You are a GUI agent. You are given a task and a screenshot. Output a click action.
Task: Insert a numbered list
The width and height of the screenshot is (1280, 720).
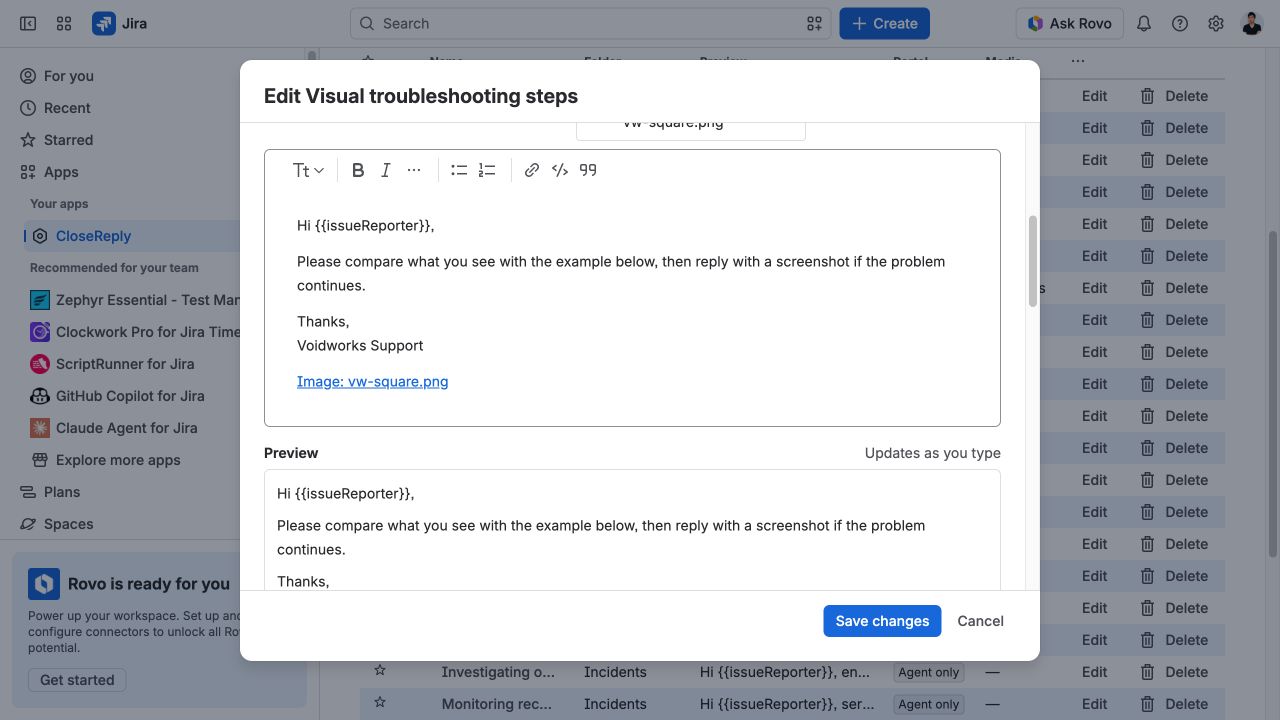[x=487, y=170]
